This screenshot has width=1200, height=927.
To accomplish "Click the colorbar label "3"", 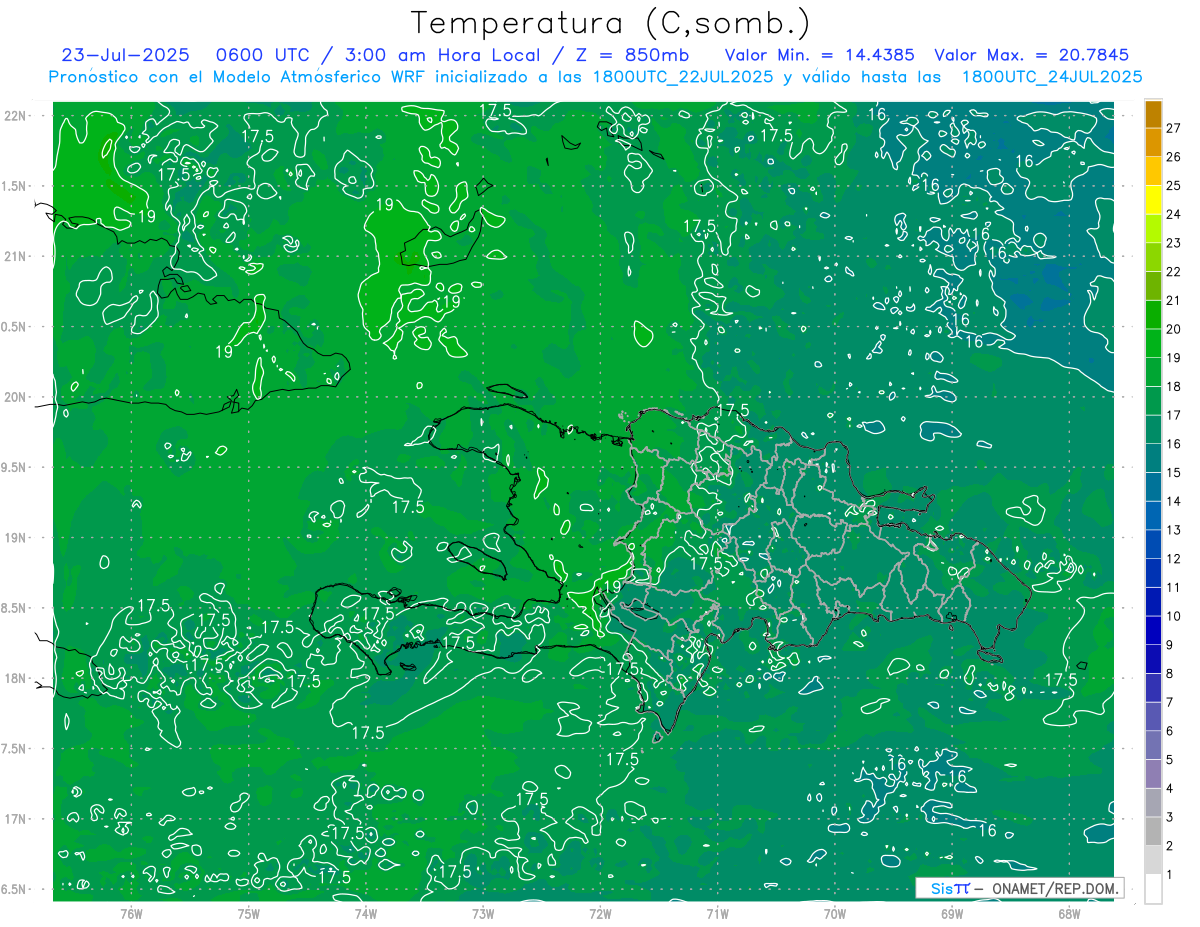I will [1170, 817].
